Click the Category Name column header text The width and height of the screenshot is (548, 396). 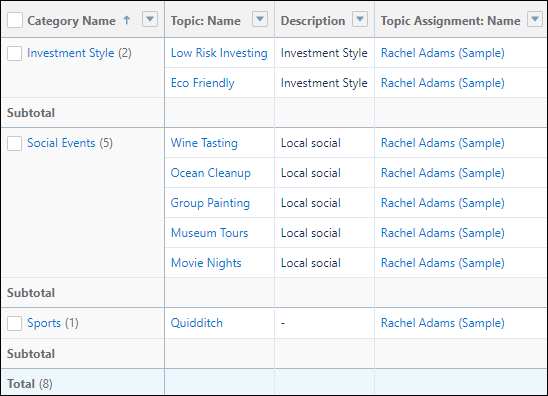coord(71,21)
